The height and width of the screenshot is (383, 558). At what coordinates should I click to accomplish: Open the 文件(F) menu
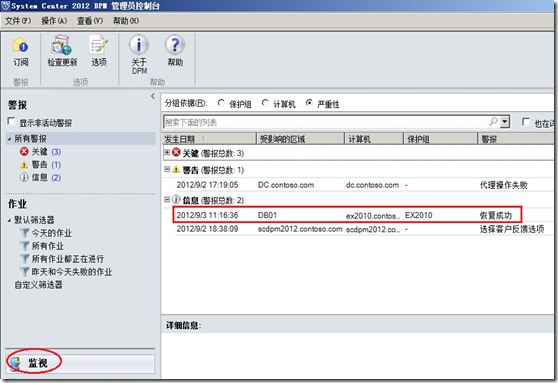tap(18, 21)
